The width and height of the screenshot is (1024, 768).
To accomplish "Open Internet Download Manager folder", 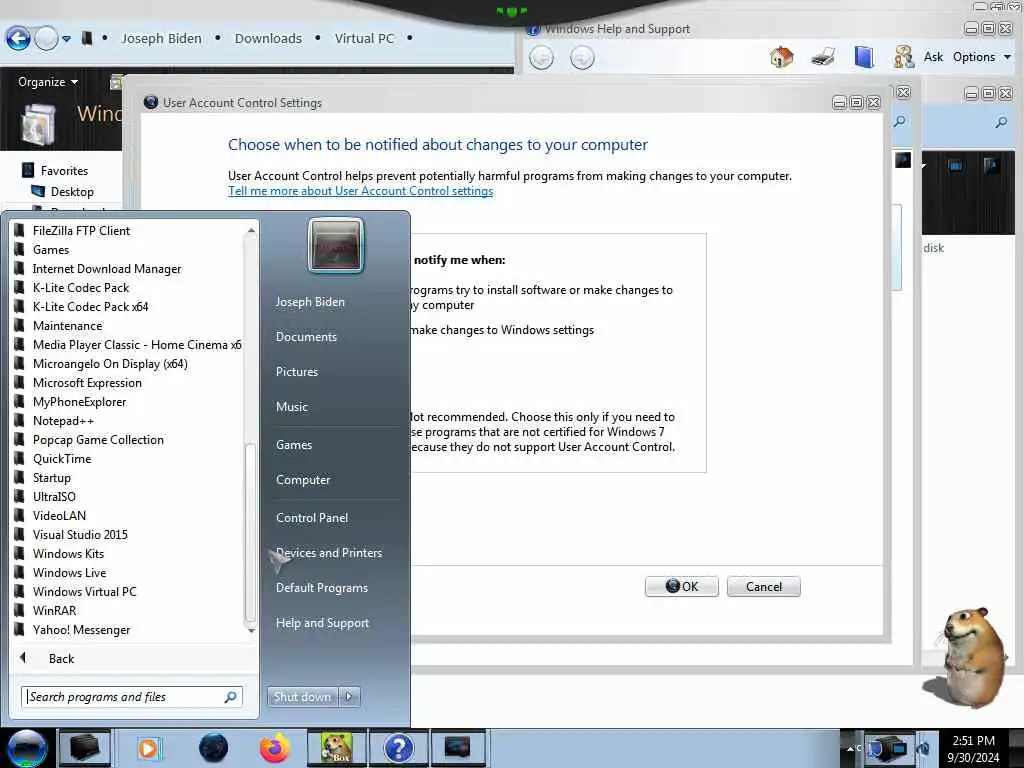I will (x=107, y=268).
